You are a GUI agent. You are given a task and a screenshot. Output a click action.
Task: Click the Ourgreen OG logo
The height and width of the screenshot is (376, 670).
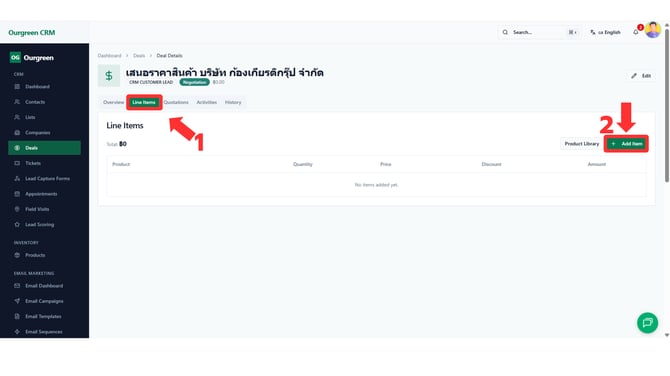pyautogui.click(x=15, y=57)
